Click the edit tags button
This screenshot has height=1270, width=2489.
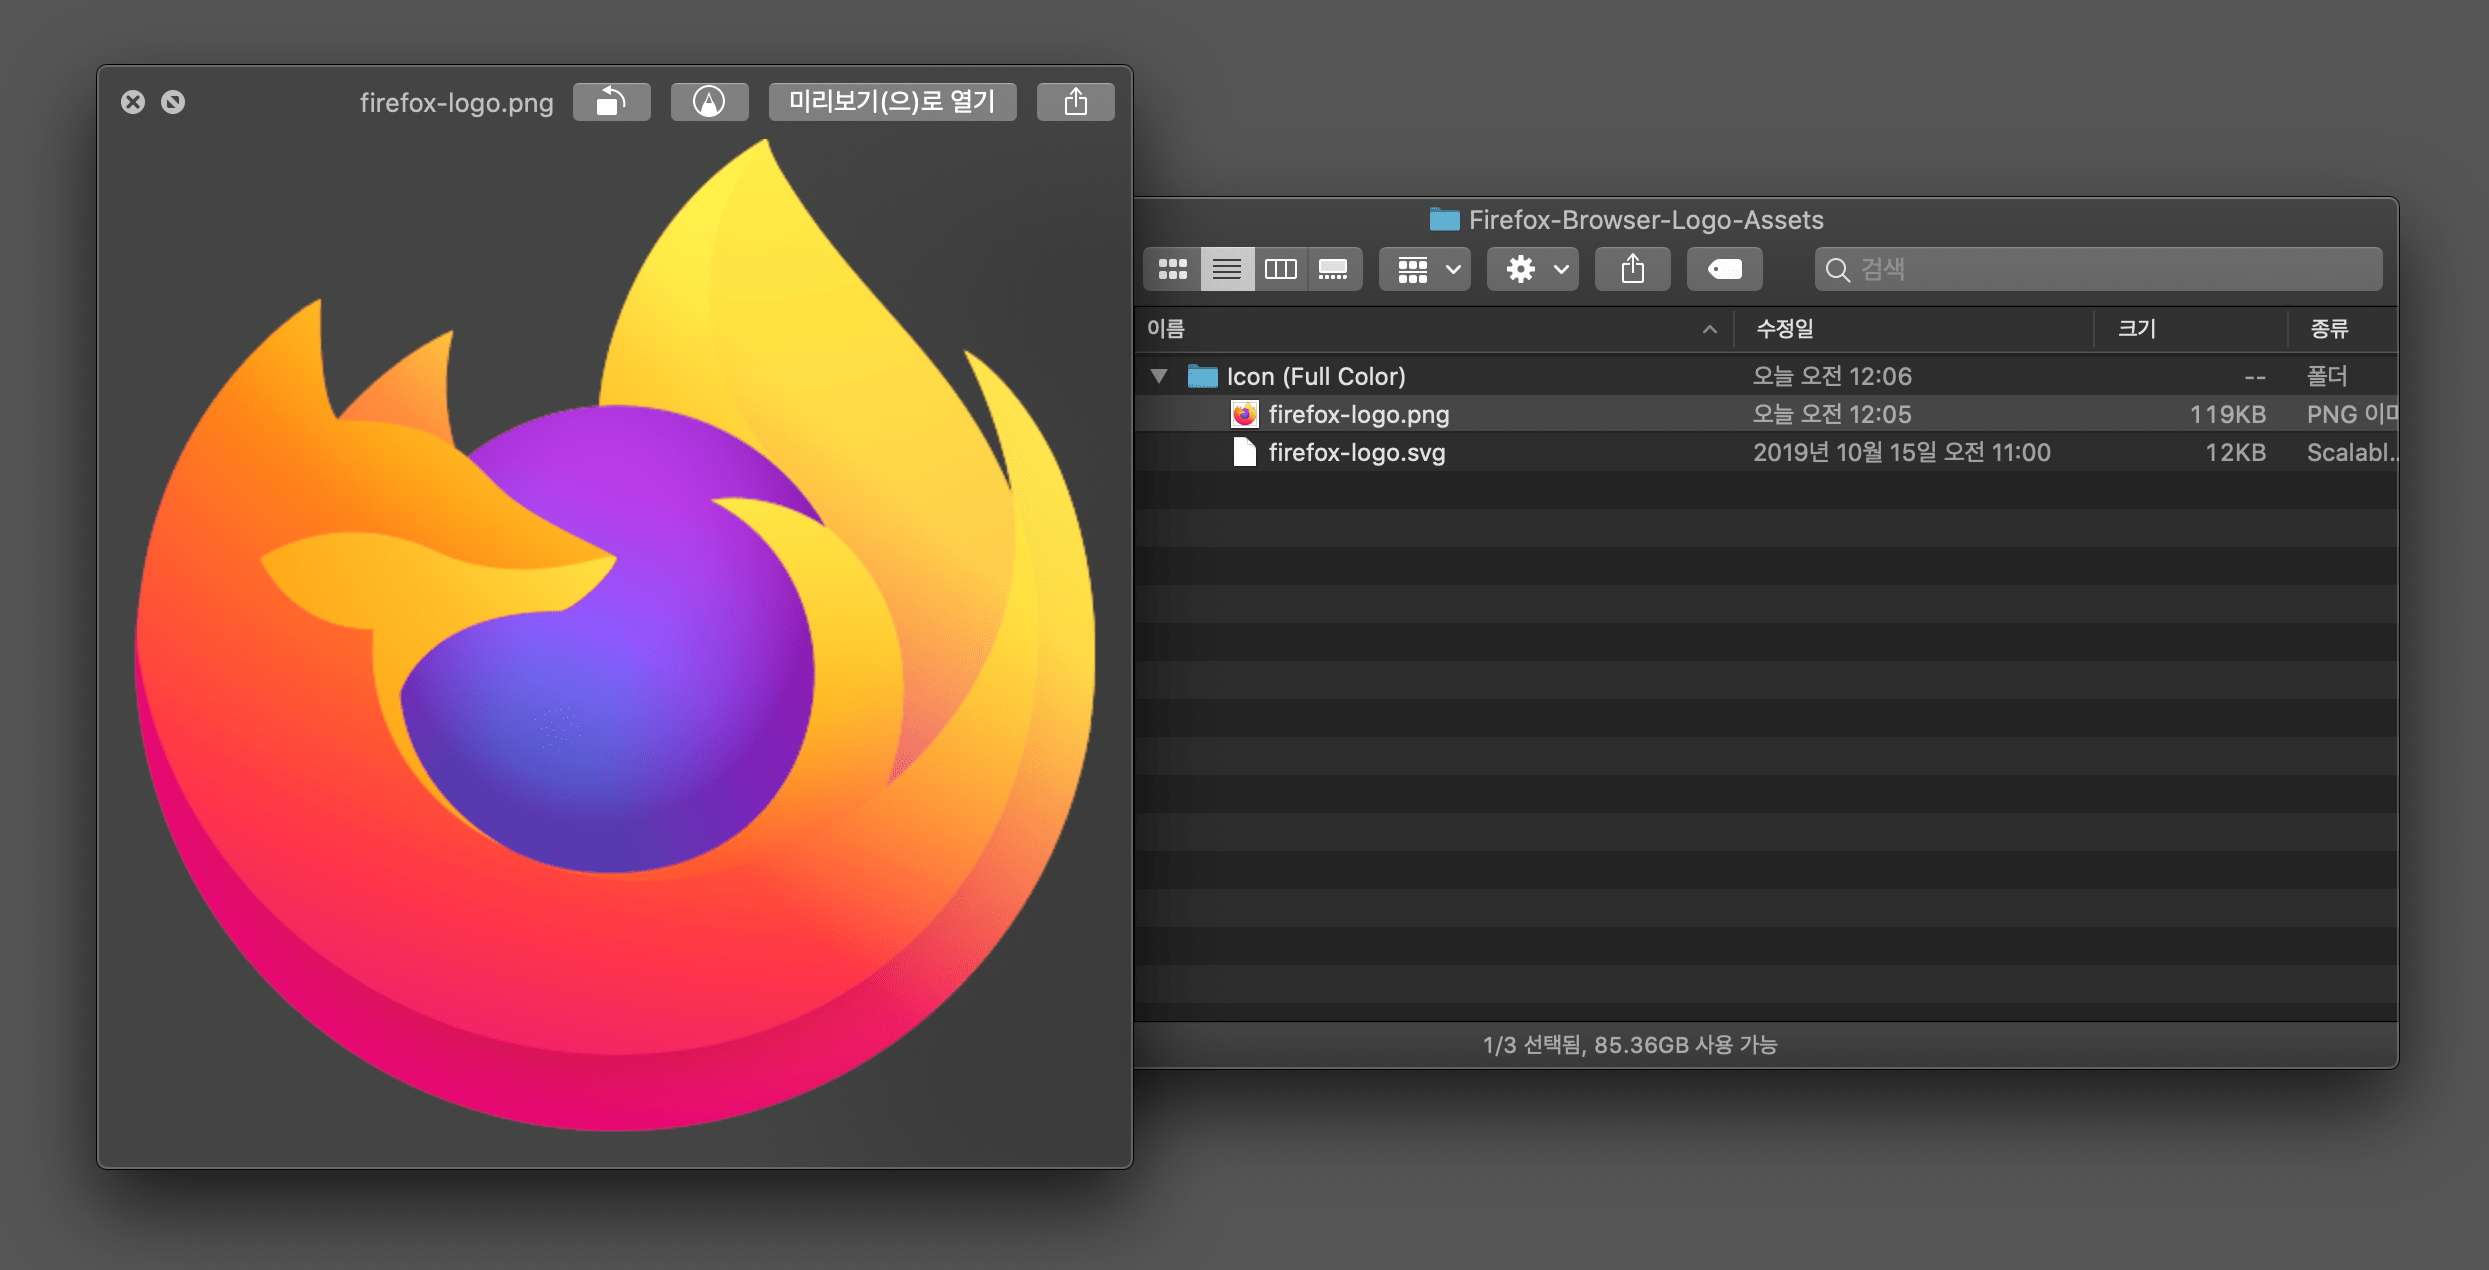(1724, 269)
